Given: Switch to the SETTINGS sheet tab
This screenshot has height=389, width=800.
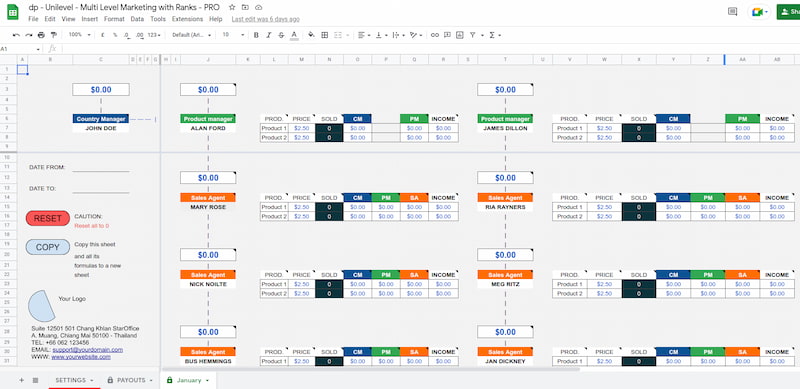Looking at the screenshot, I should pyautogui.click(x=74, y=380).
